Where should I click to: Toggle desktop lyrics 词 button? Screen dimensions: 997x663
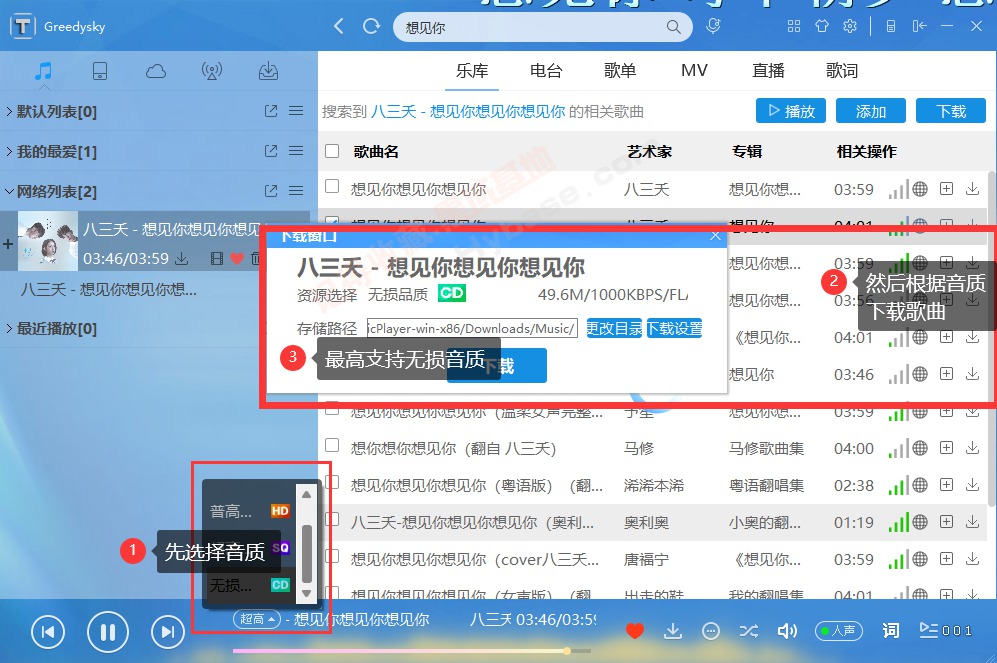click(x=891, y=631)
